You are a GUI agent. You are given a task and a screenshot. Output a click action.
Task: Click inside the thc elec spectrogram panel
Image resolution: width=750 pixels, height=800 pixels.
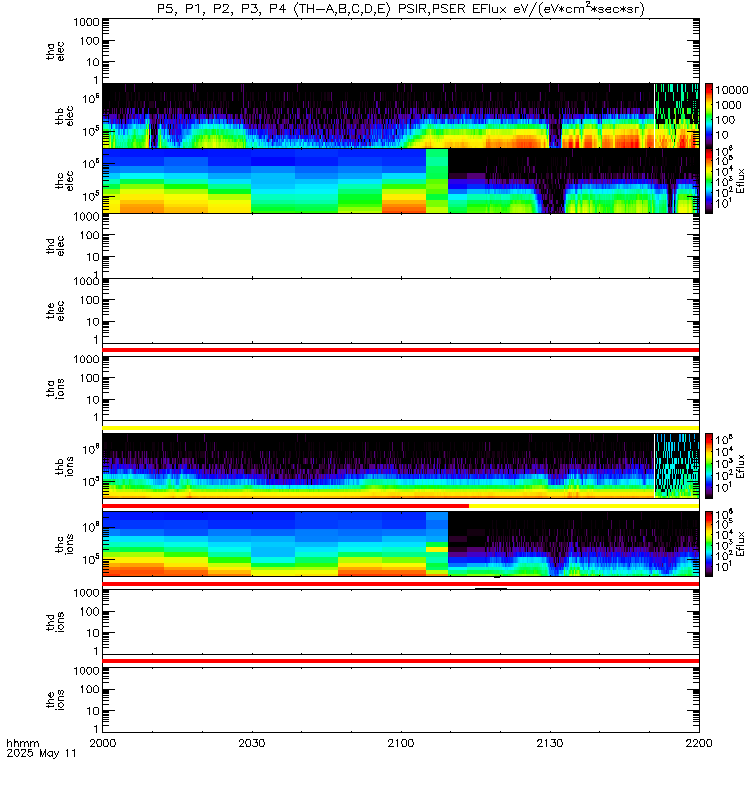click(x=401, y=181)
